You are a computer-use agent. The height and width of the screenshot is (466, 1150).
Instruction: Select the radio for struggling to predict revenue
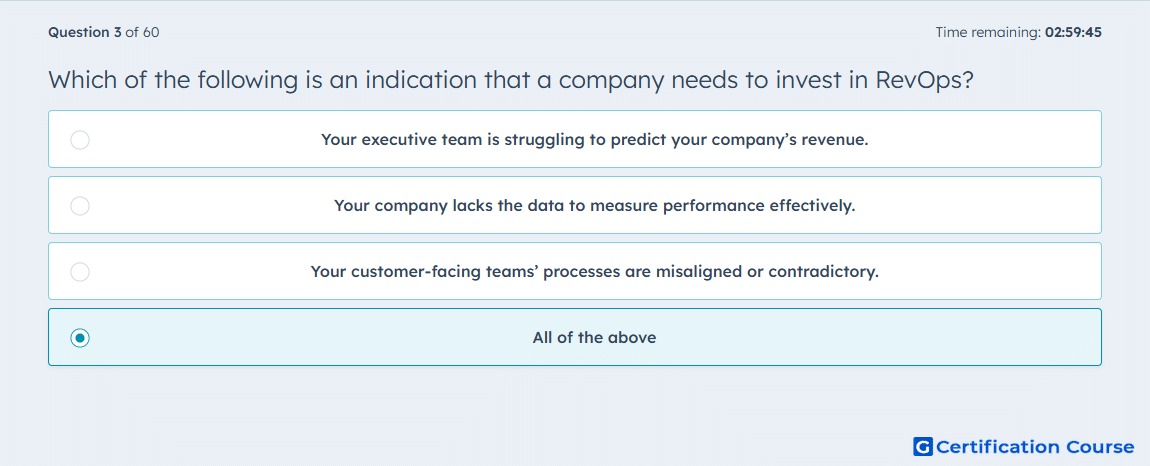coord(80,139)
